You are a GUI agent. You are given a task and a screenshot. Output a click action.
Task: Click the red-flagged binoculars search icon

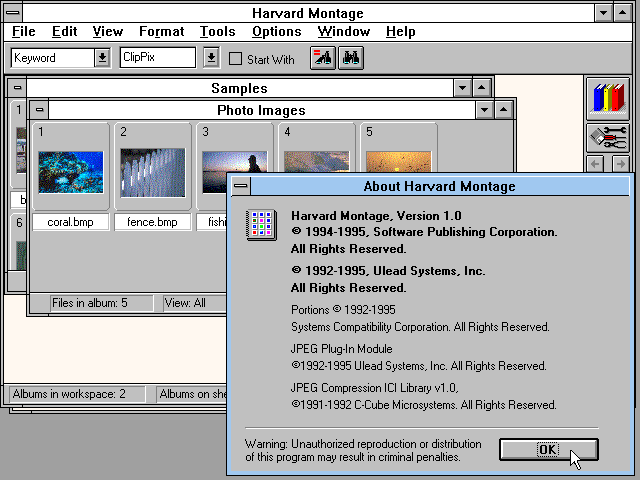coord(323,58)
